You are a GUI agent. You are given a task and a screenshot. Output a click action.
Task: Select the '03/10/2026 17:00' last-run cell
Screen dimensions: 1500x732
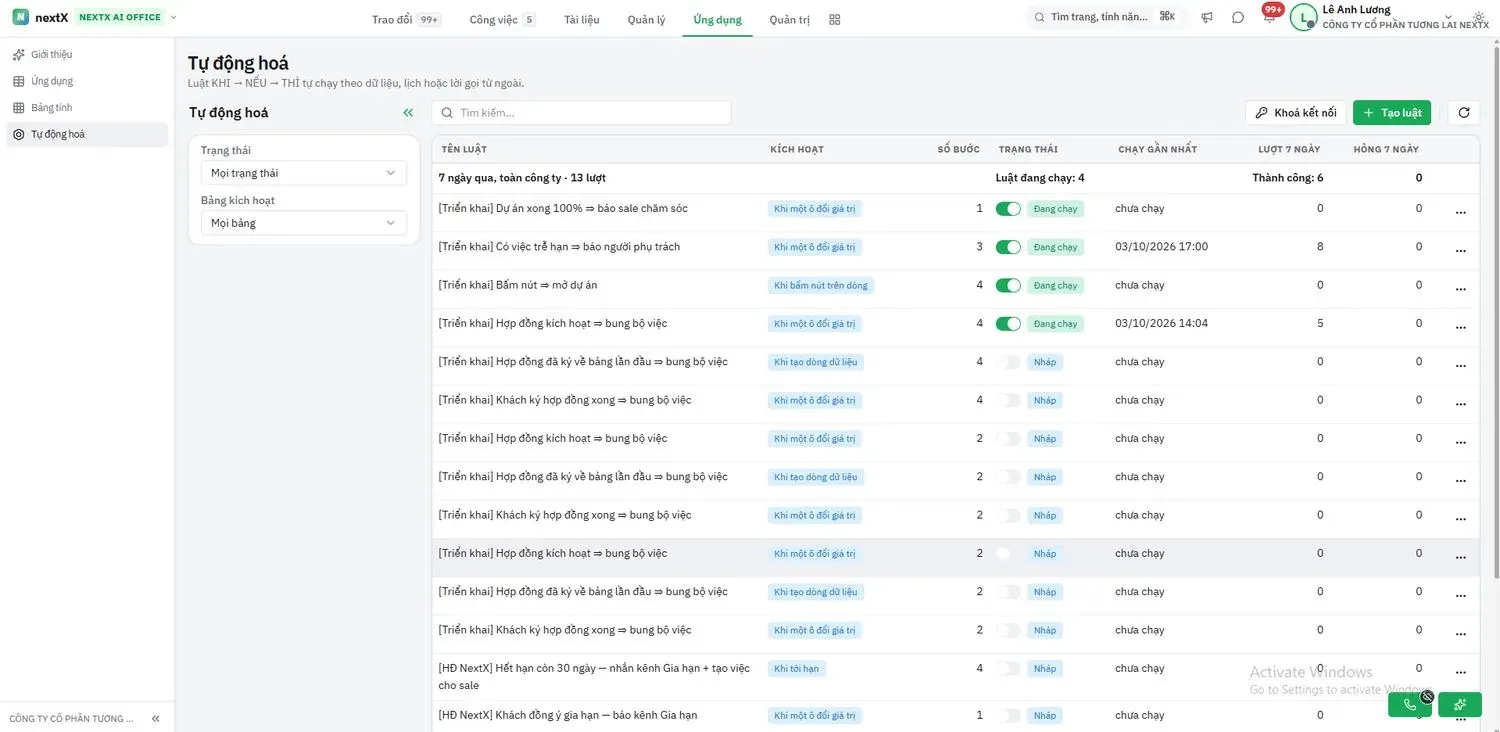pos(1162,247)
